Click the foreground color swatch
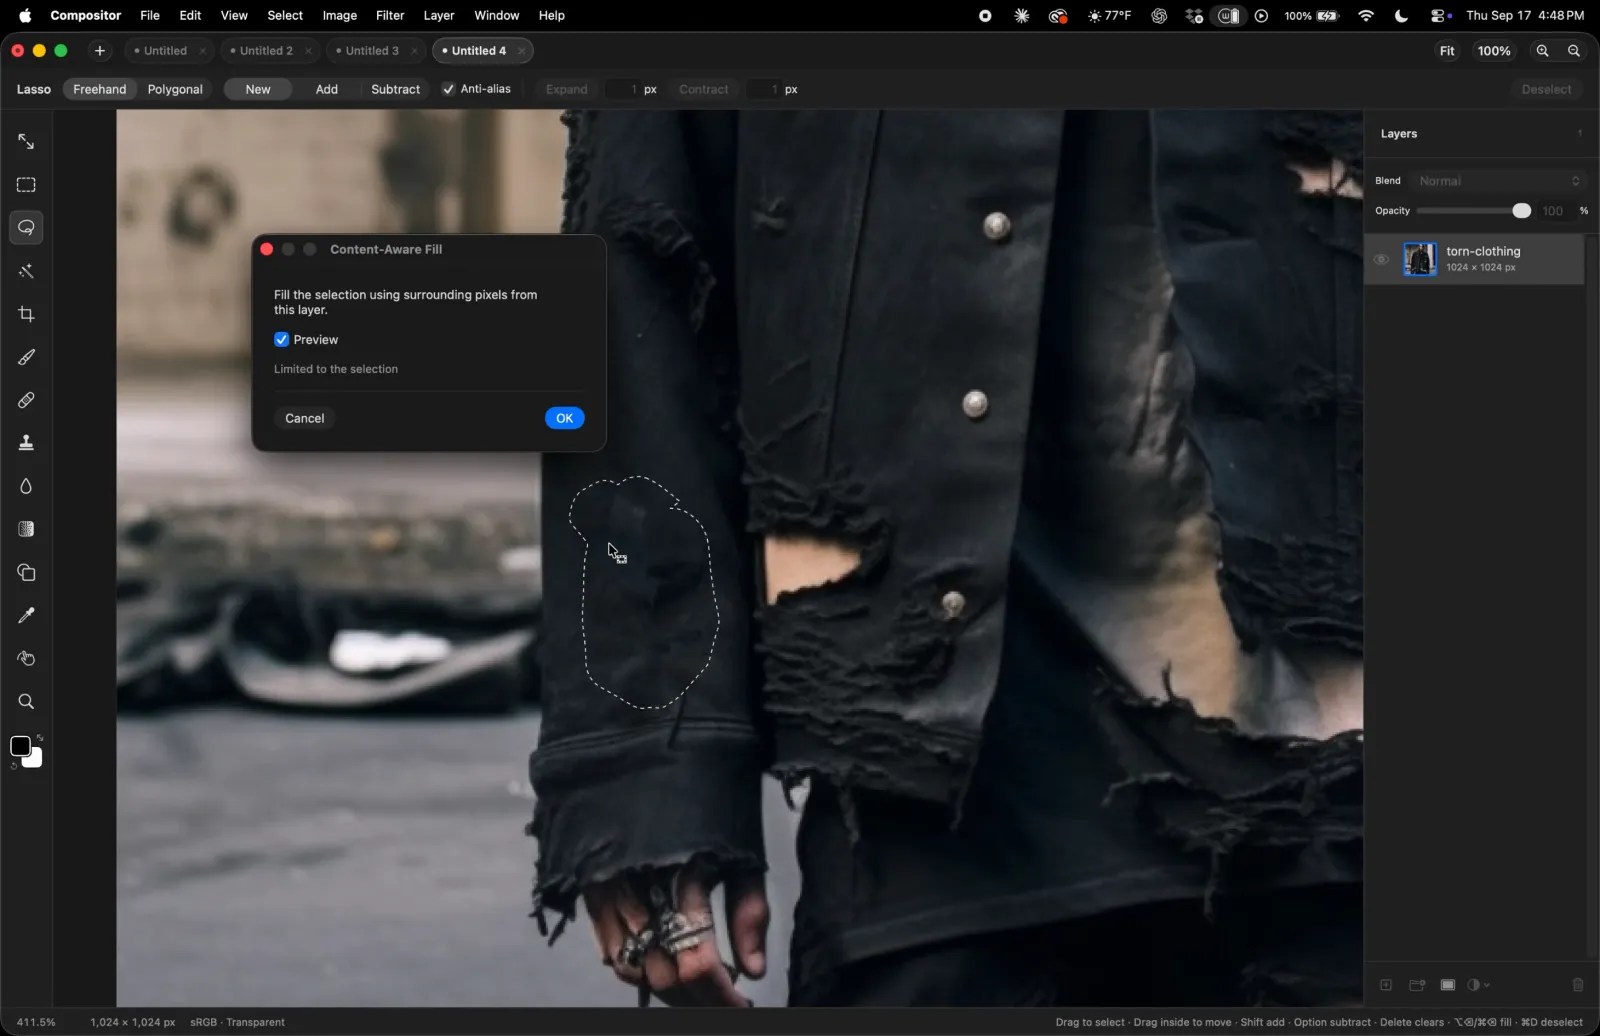 click(x=20, y=746)
